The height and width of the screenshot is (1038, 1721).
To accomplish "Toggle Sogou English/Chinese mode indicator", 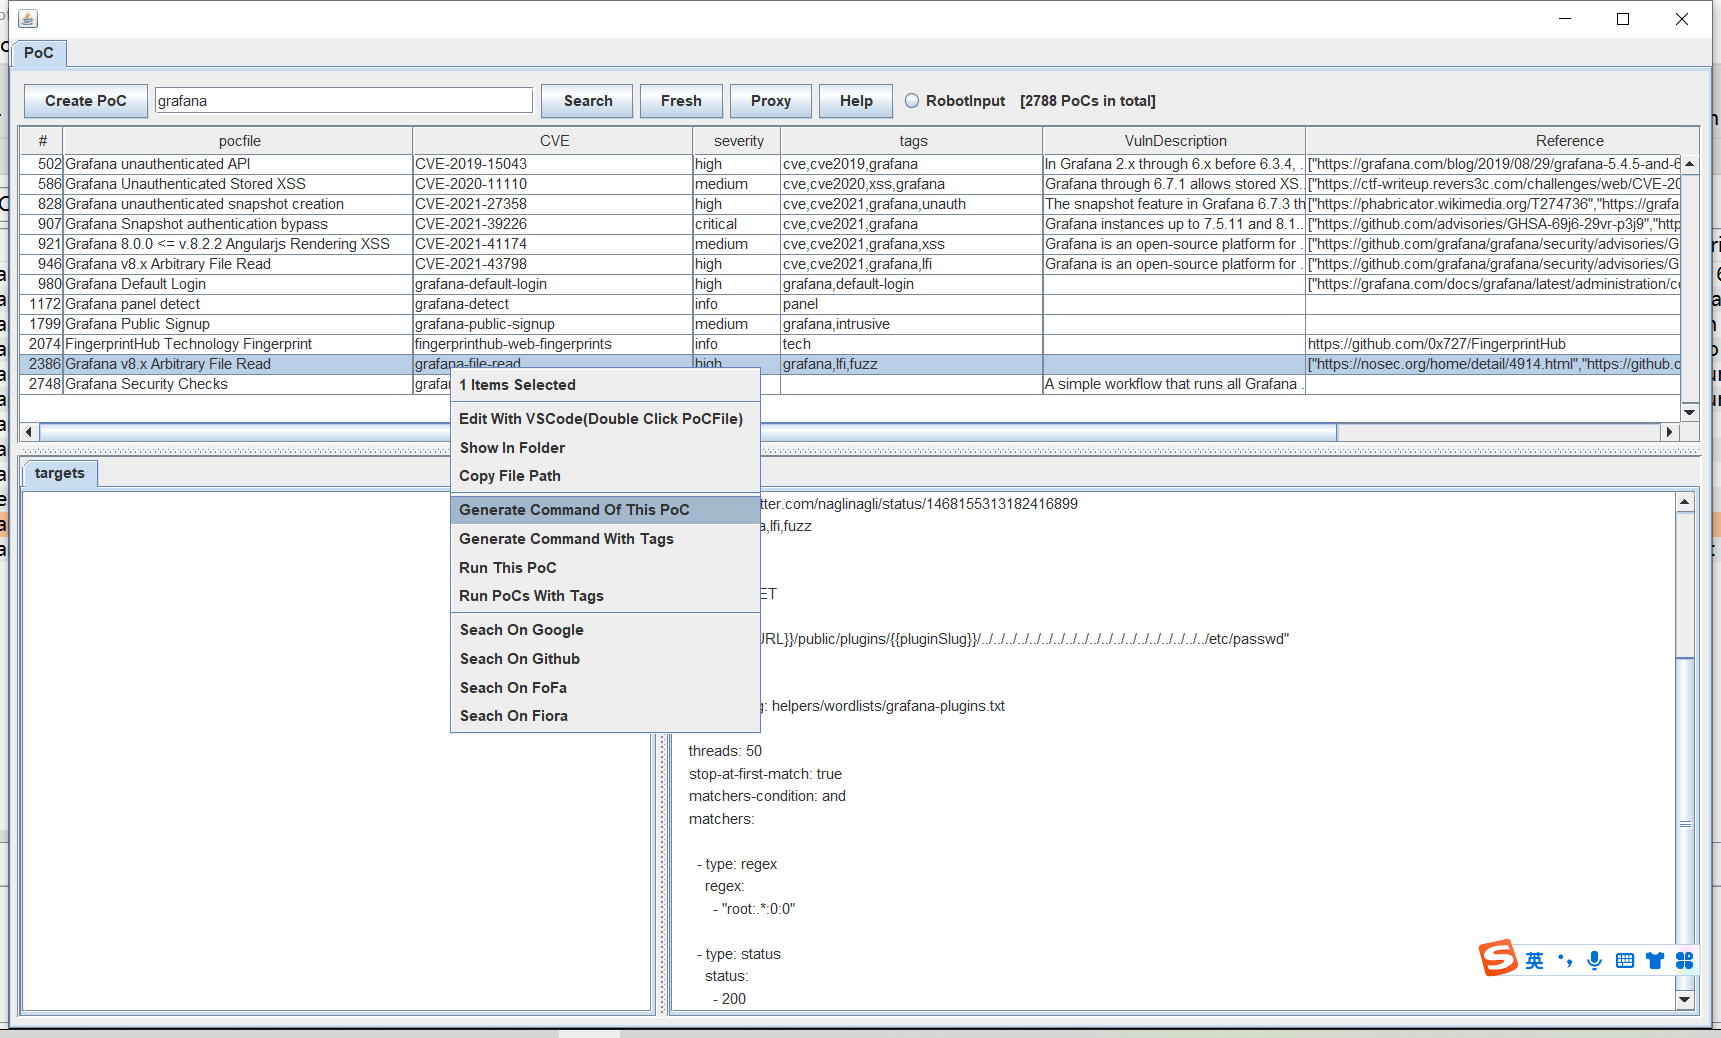I will click(x=1534, y=961).
